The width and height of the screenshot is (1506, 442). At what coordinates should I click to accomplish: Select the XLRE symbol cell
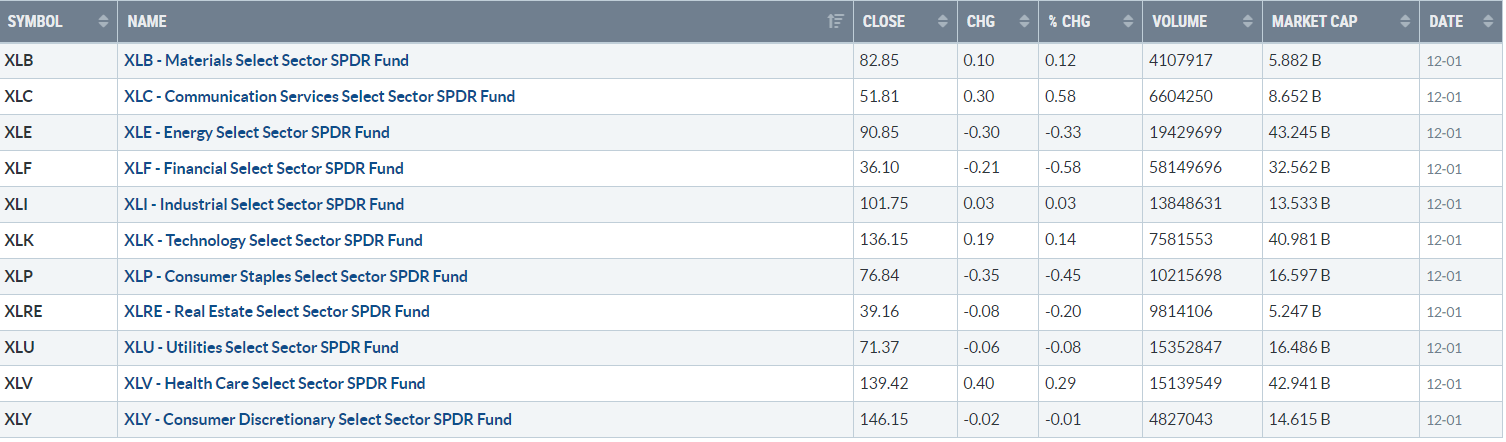tap(59, 311)
